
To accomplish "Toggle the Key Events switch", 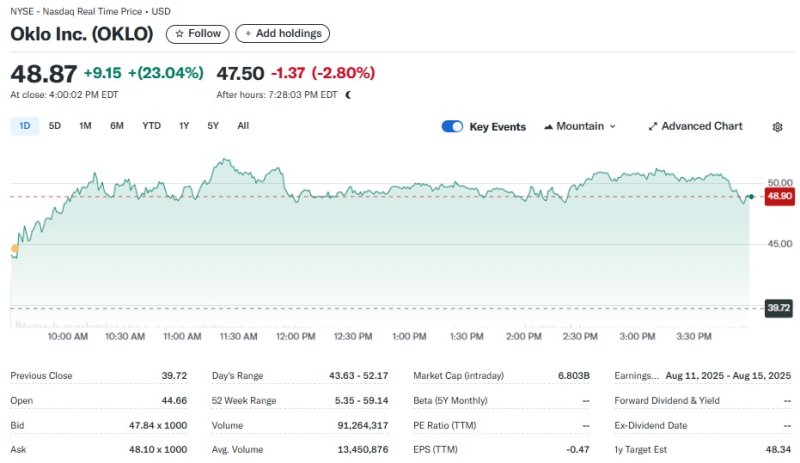I will pyautogui.click(x=452, y=127).
